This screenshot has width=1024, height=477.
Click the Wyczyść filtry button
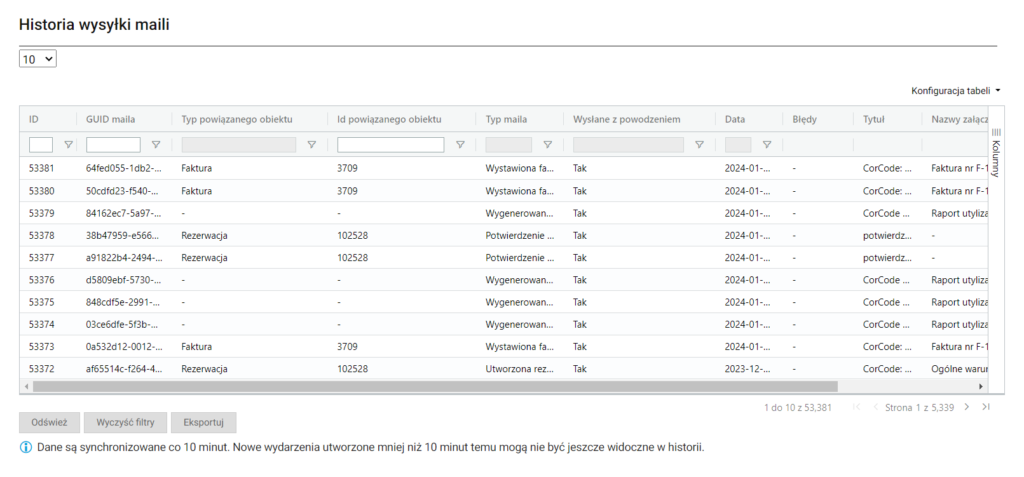click(x=125, y=422)
